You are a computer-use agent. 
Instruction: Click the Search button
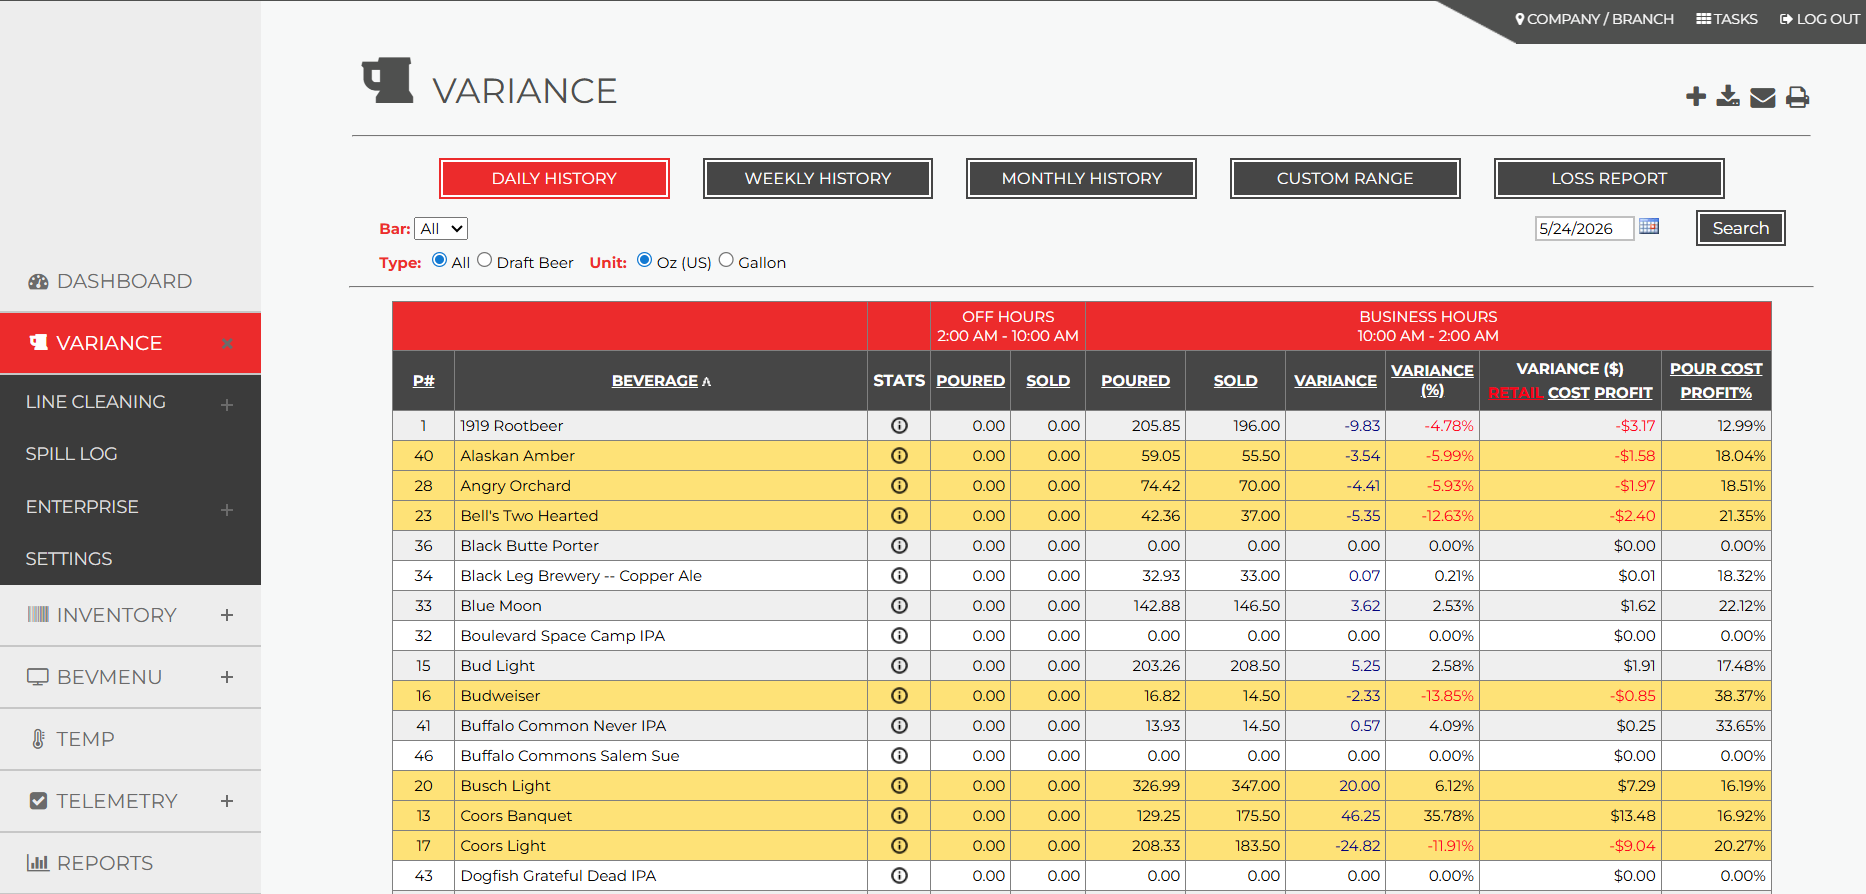point(1741,228)
